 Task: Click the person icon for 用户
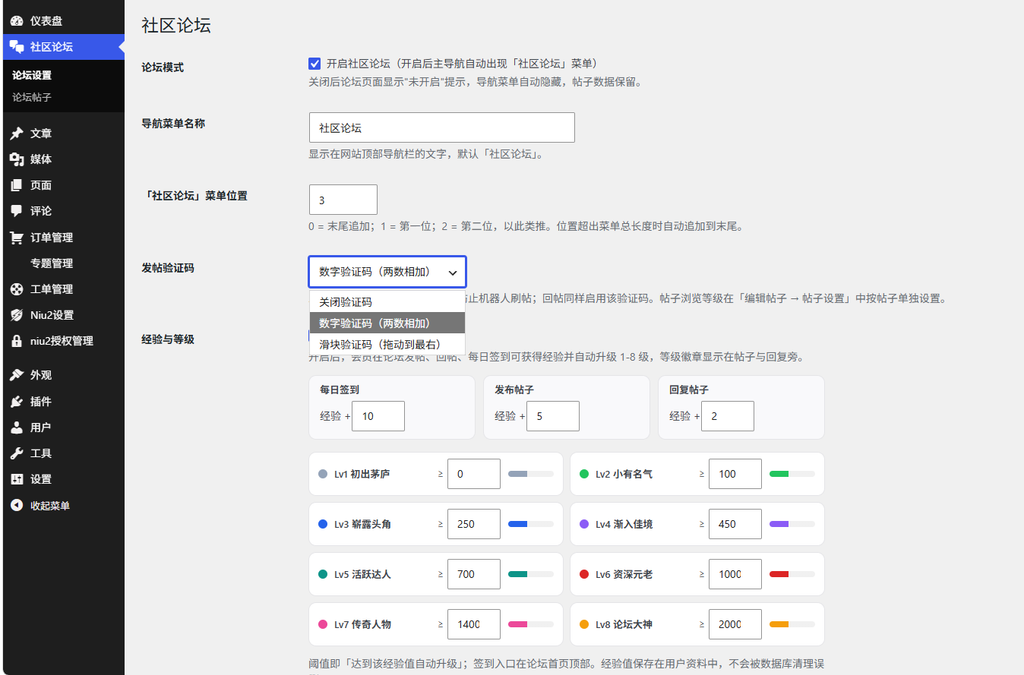coord(17,428)
